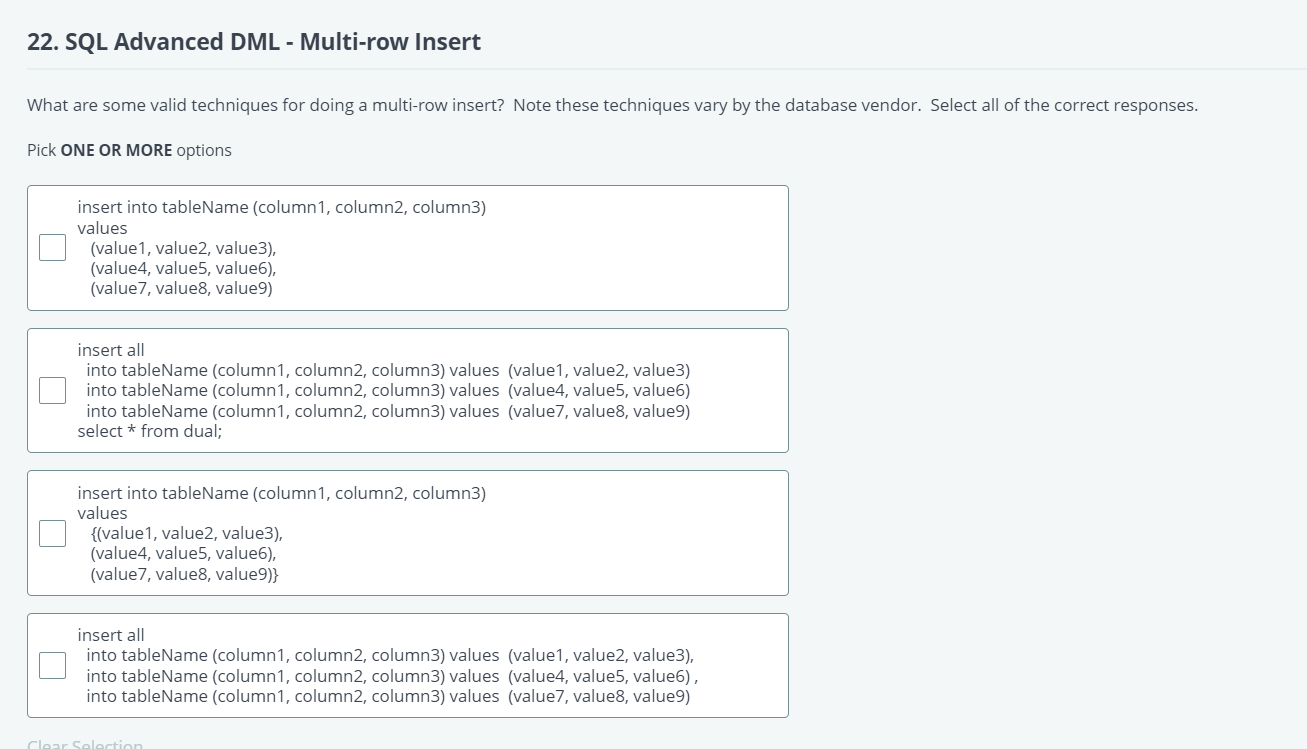The height and width of the screenshot is (749, 1307).
Task: Click second card's 'into tableName' line ending value3)
Action: click(388, 370)
